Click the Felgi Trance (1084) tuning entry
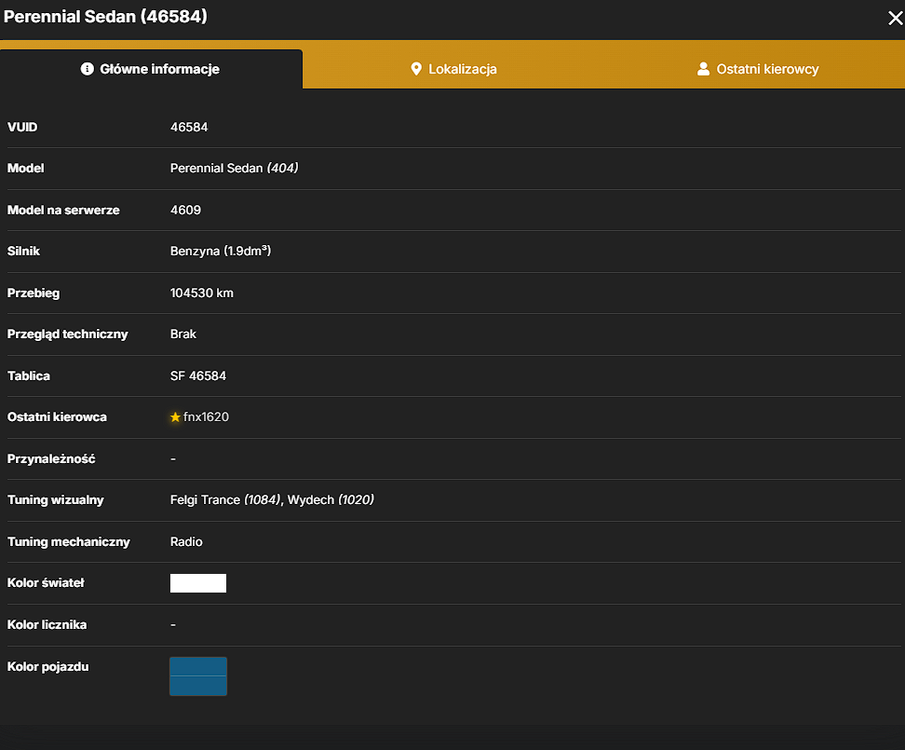905x750 pixels. point(225,500)
